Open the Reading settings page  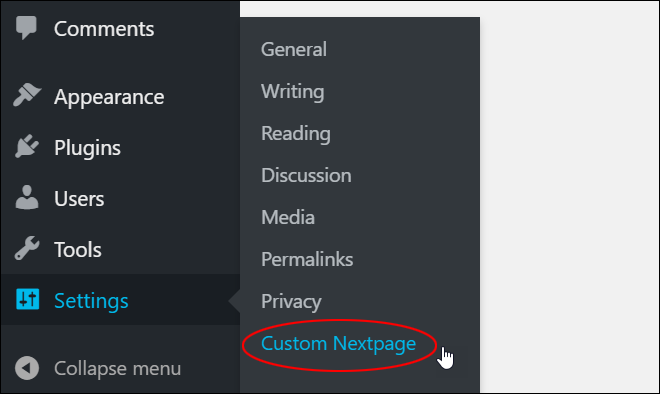(295, 134)
